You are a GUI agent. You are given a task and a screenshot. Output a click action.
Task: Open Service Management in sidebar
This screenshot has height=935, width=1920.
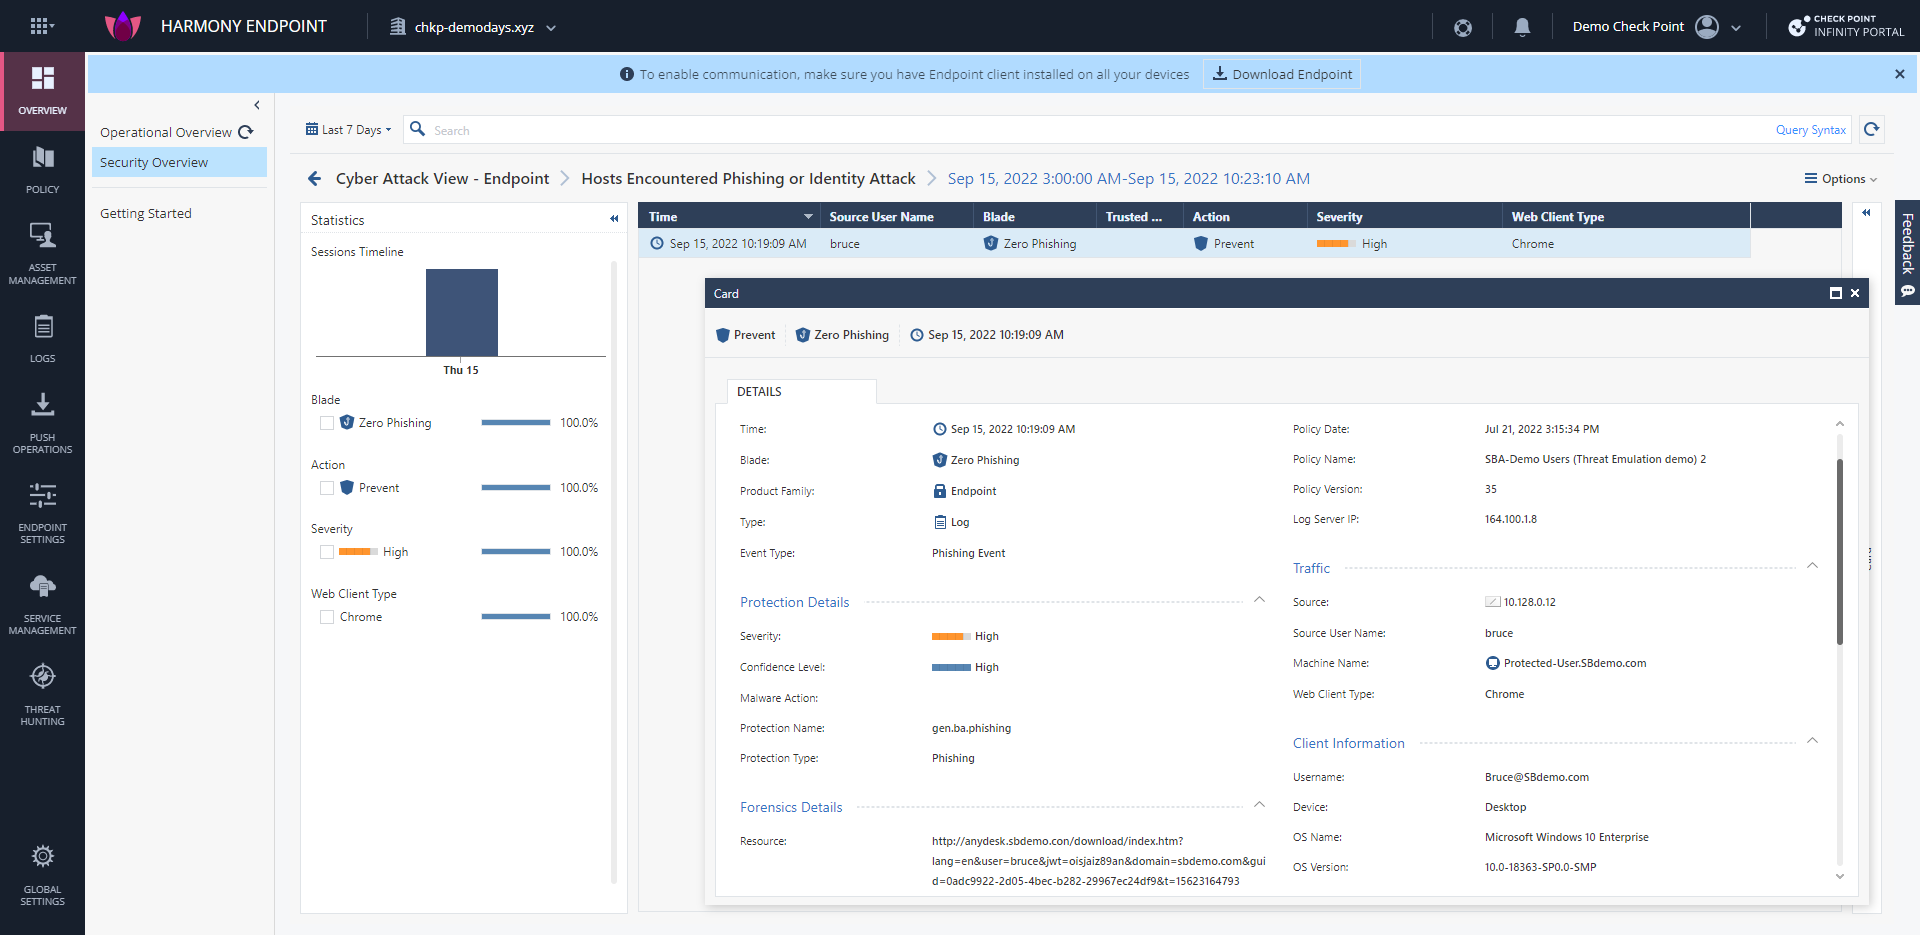tap(42, 604)
